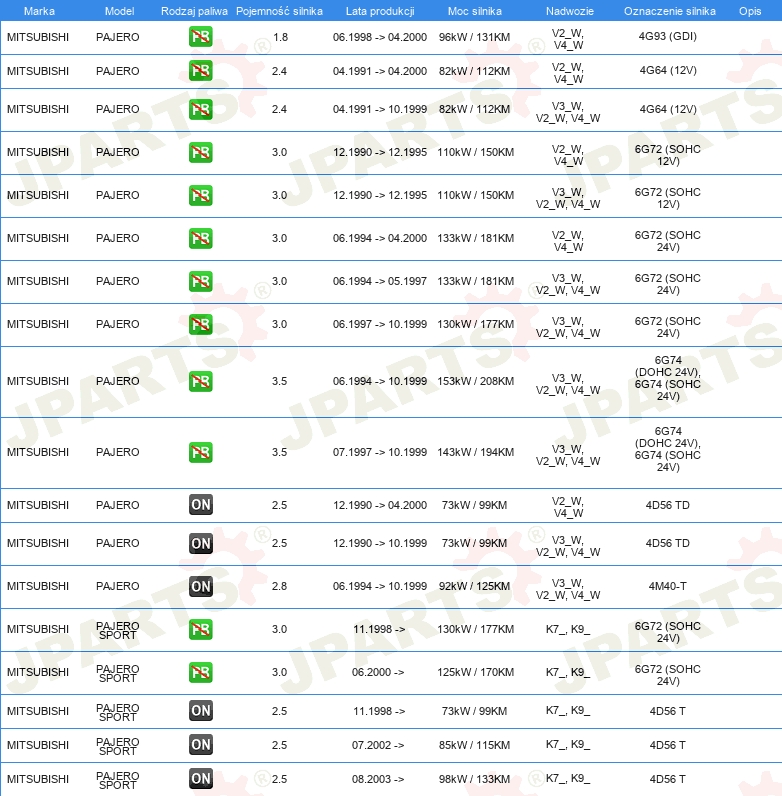The width and height of the screenshot is (782, 796).
Task: Click the petrol icon for 04.1991 -> 04.2000 row
Action: point(201,71)
